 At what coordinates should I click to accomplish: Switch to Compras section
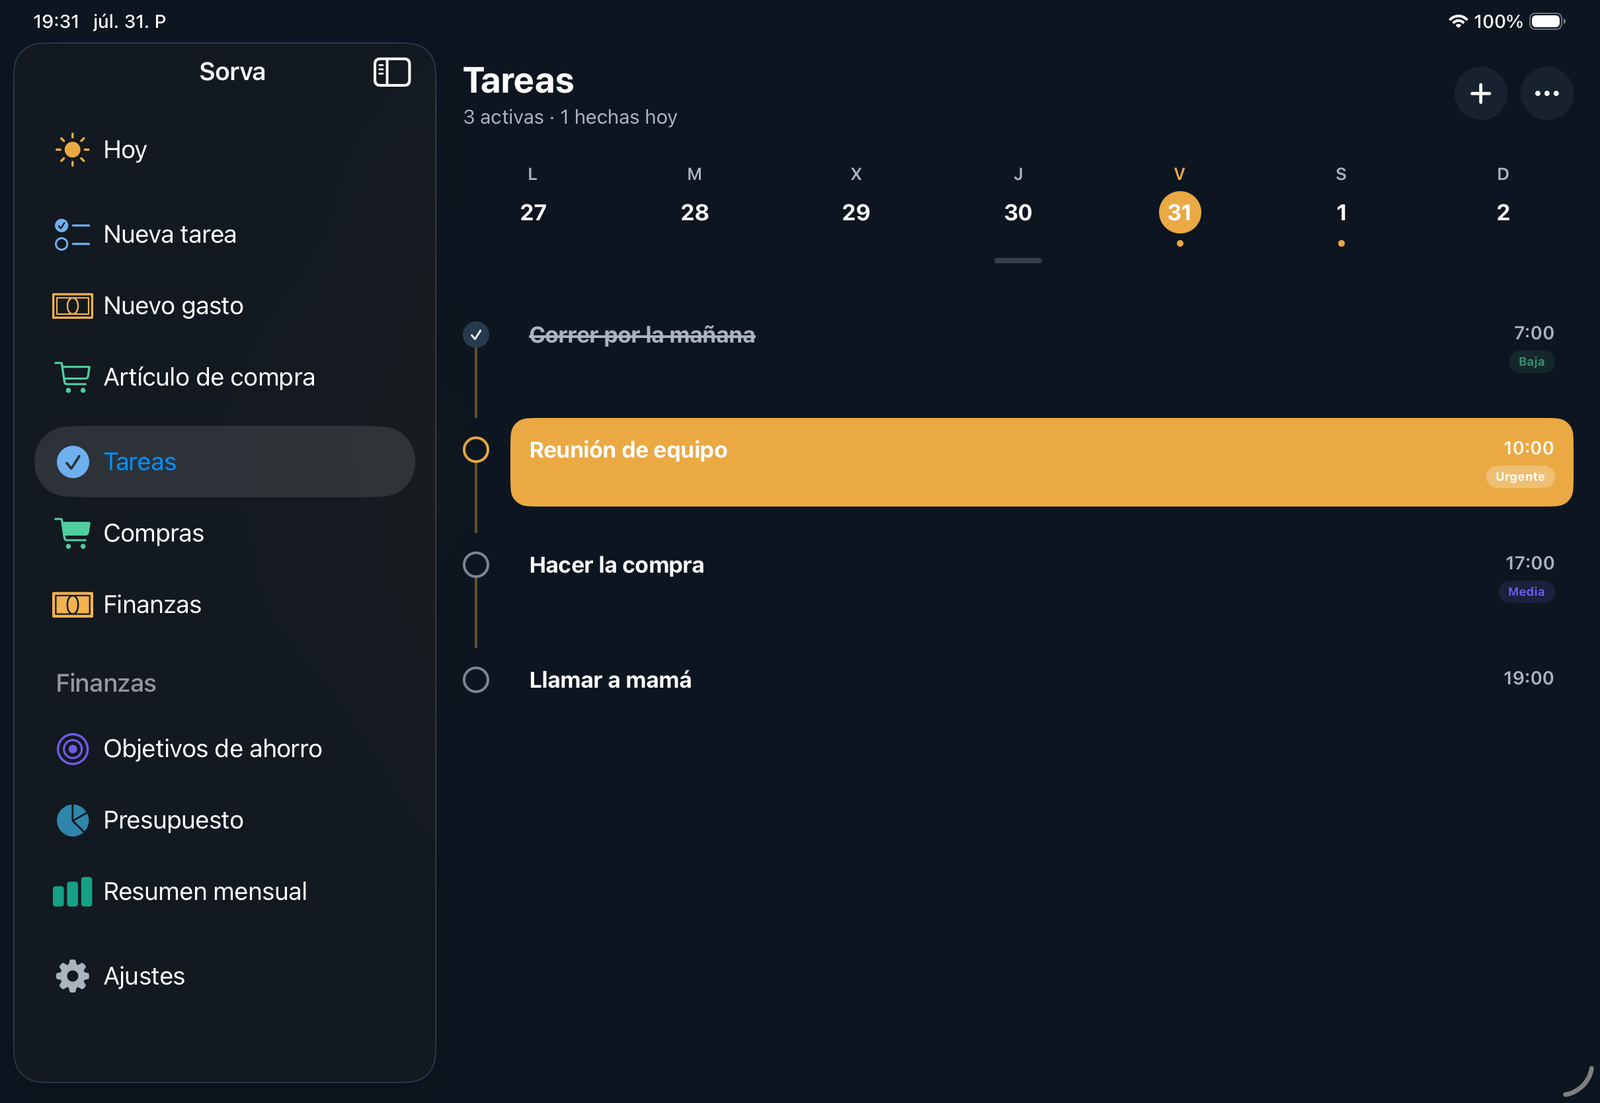point(225,533)
